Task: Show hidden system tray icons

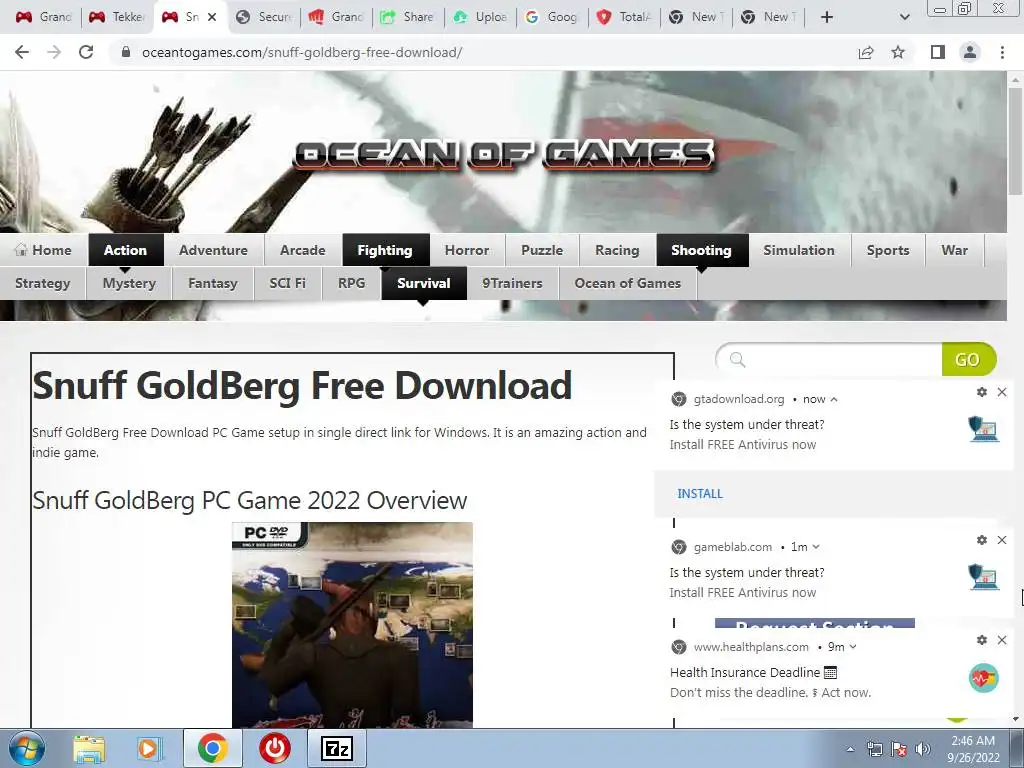Action: pyautogui.click(x=850, y=750)
